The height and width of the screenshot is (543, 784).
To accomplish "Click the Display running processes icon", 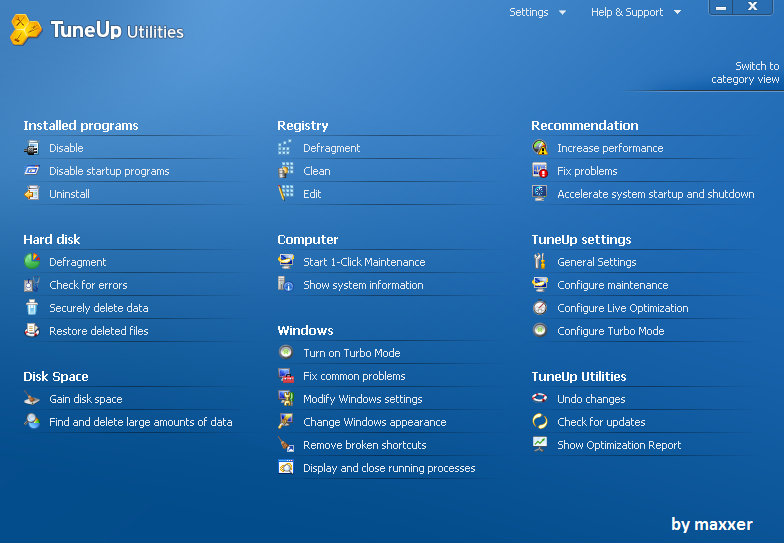I will pos(286,467).
